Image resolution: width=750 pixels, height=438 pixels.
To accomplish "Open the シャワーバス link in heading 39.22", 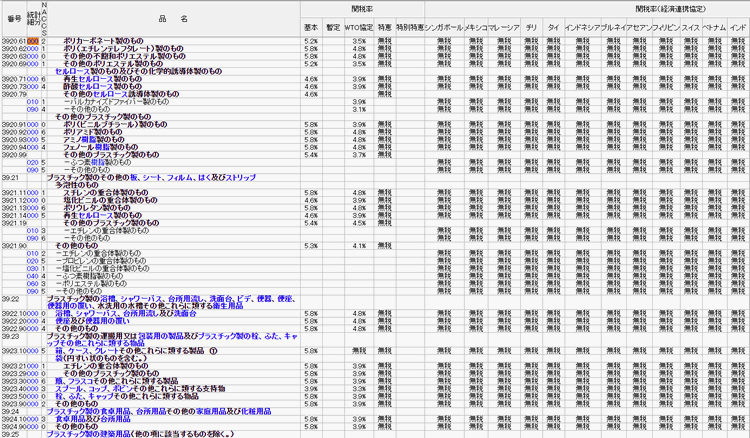I will (141, 299).
